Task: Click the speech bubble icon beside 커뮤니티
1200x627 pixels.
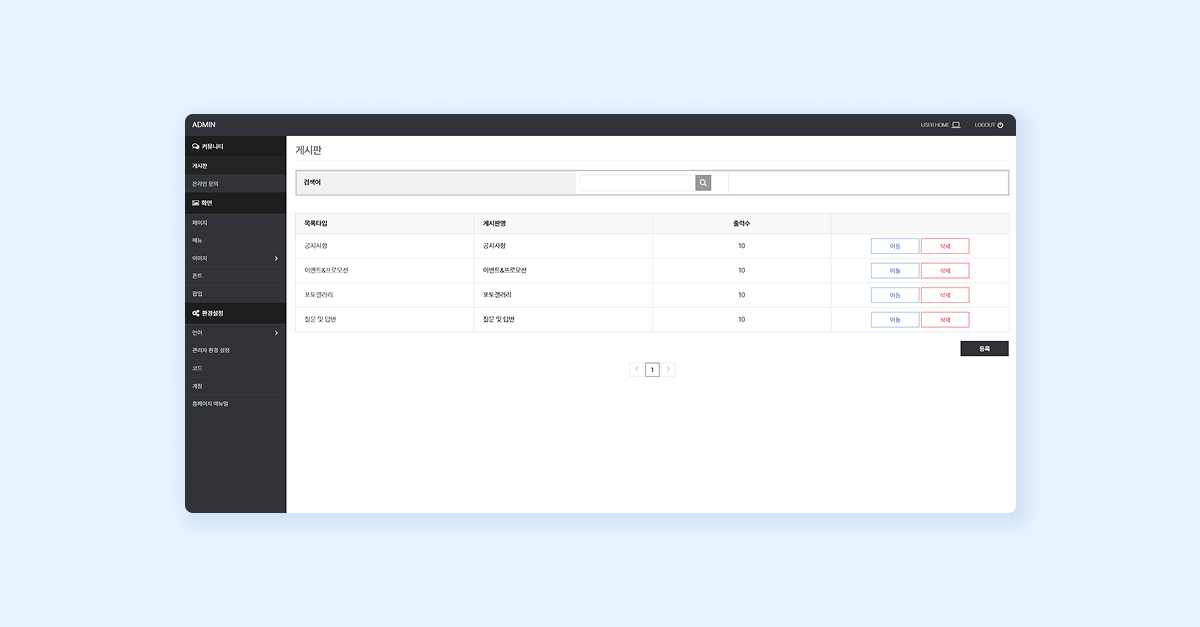Action: [195, 146]
